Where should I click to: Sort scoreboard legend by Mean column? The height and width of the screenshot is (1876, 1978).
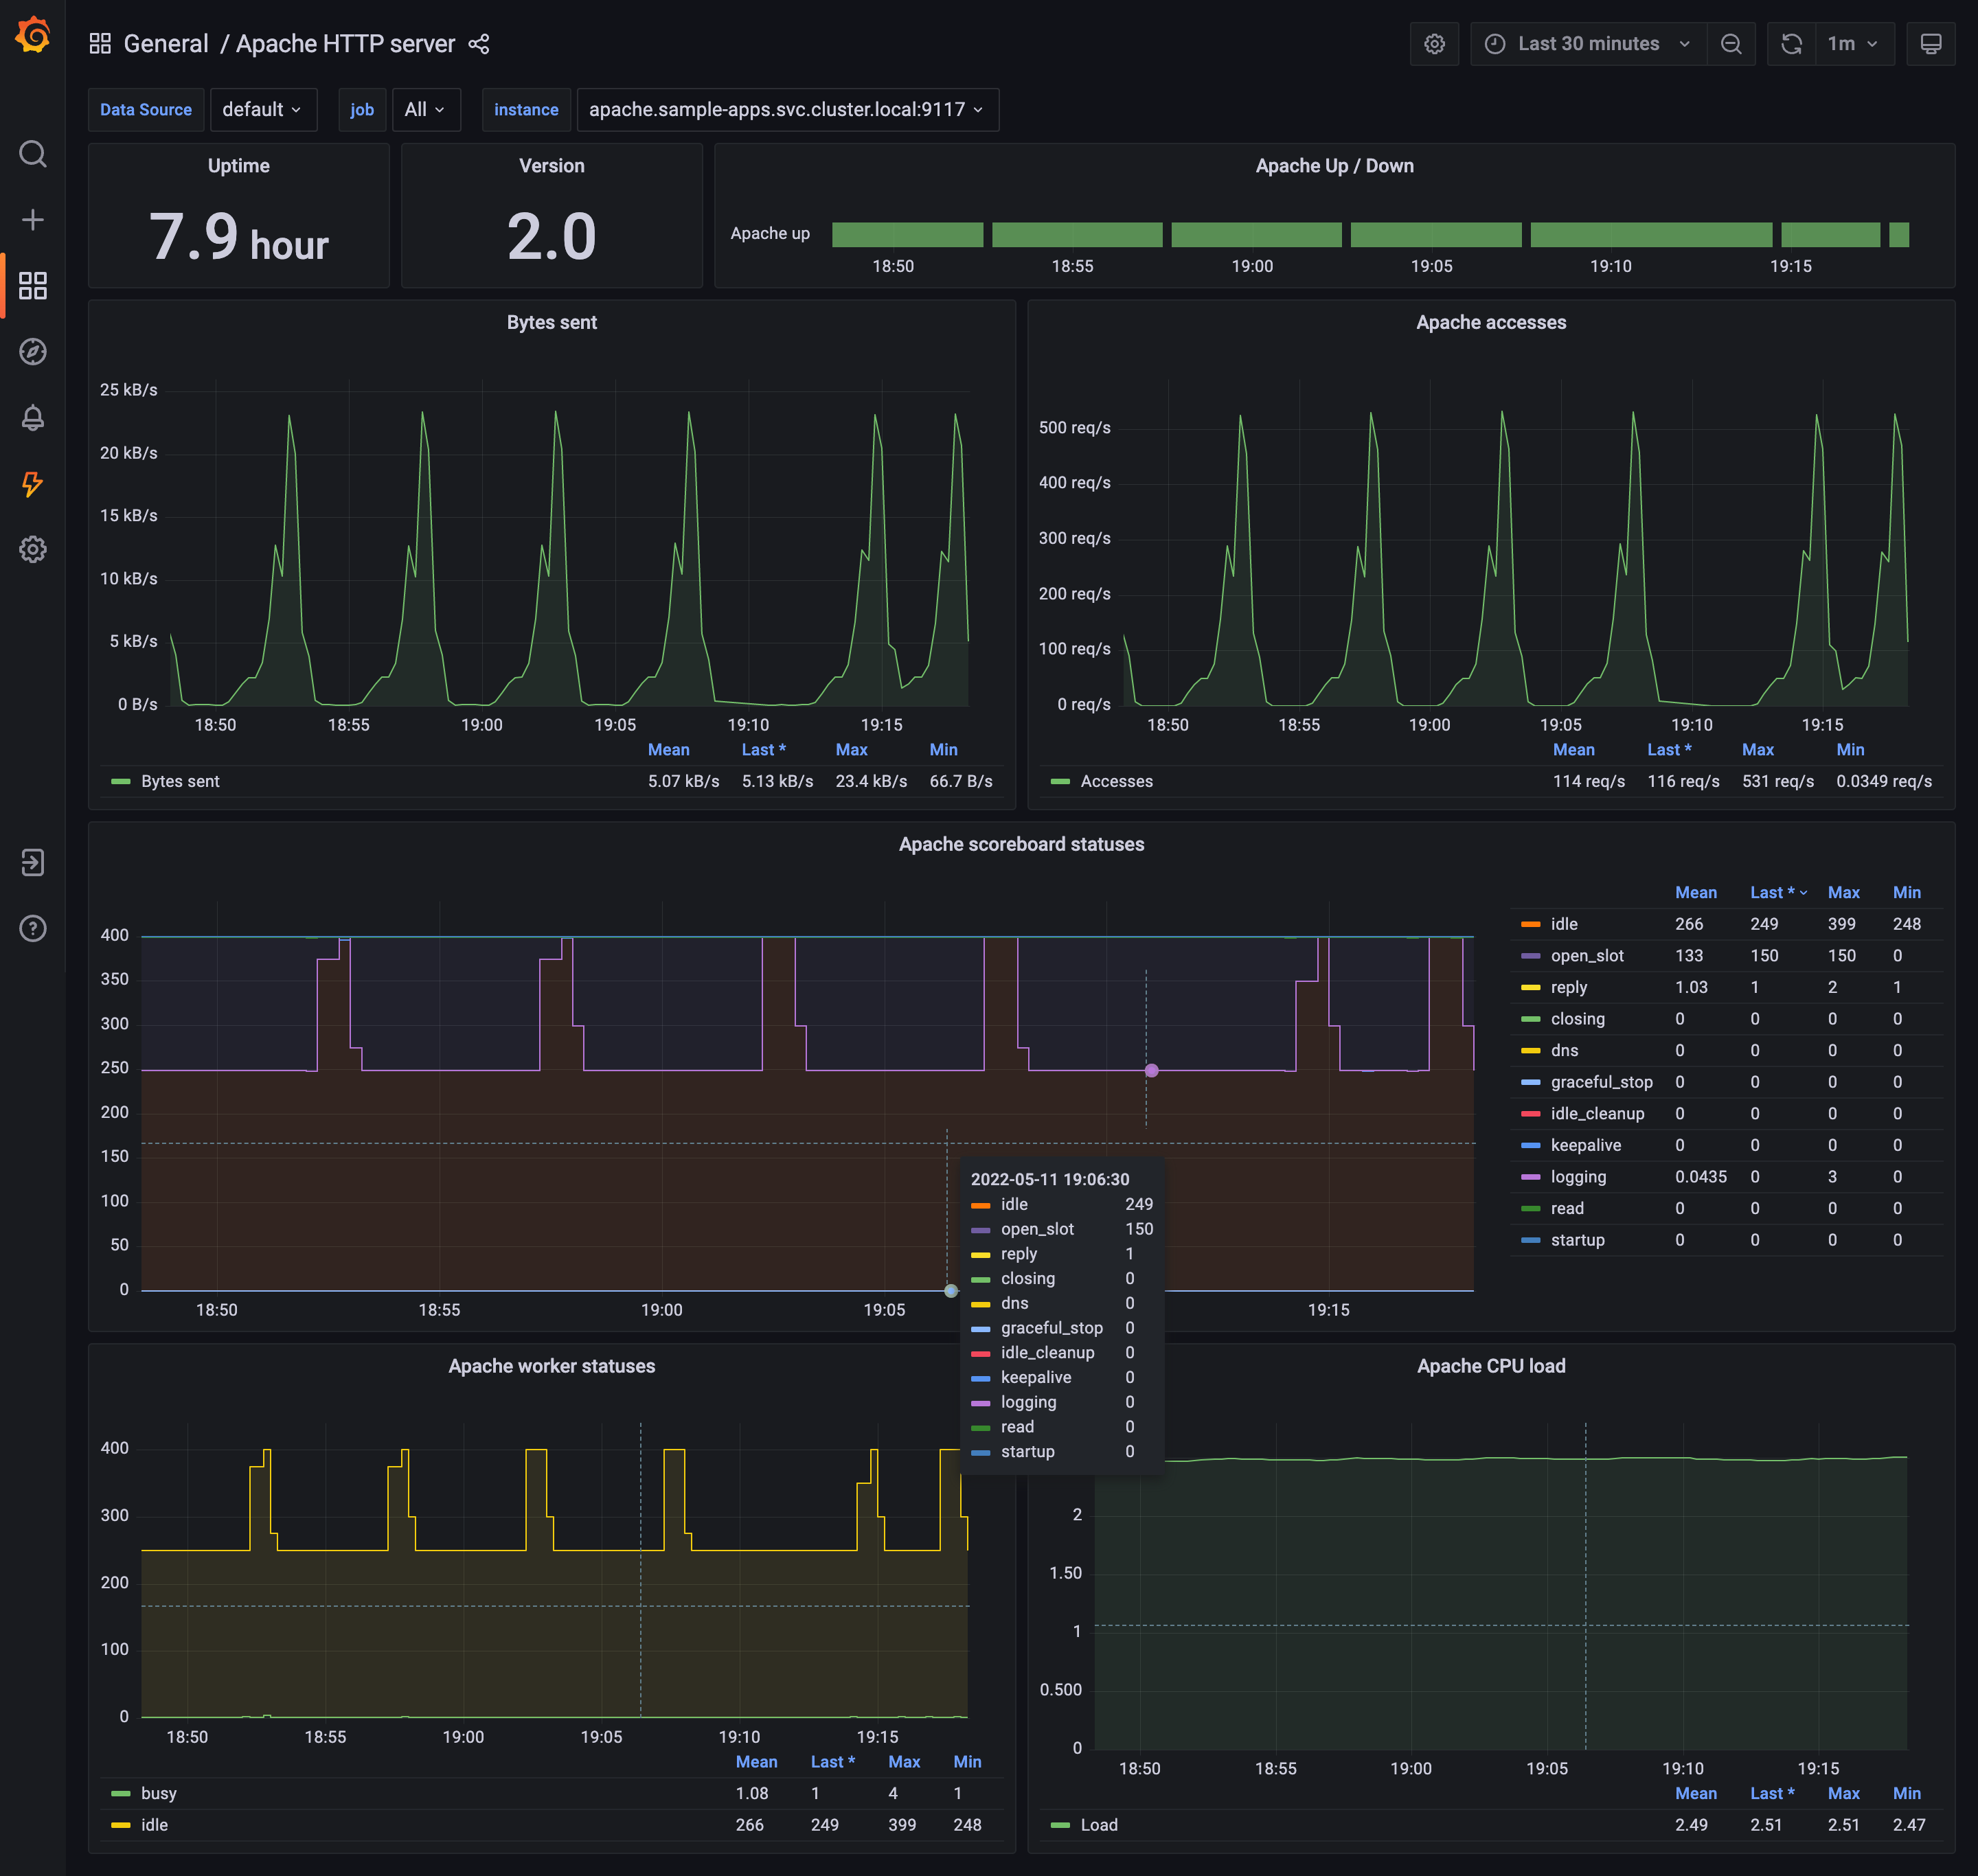pos(1695,892)
